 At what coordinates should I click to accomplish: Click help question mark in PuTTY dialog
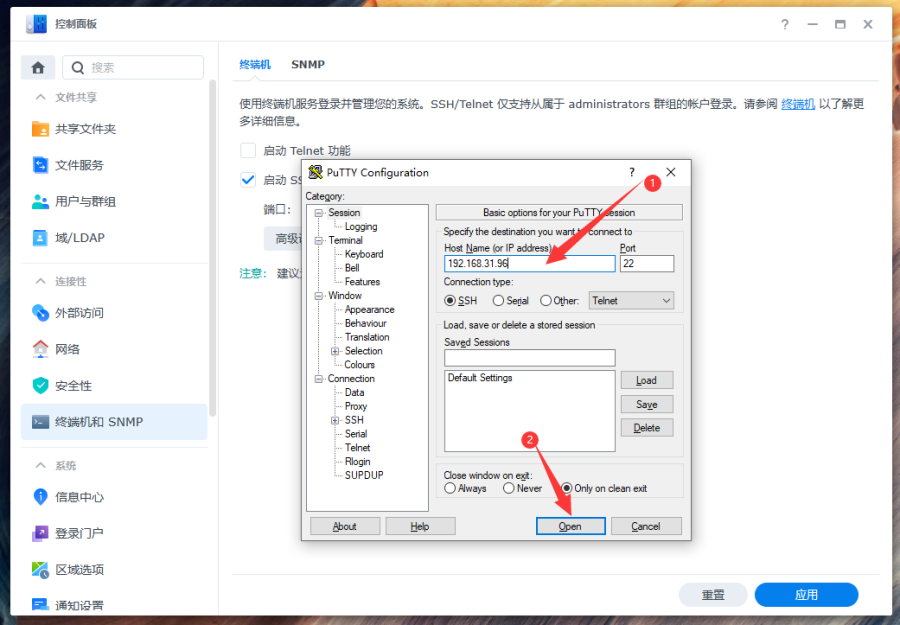[x=631, y=172]
